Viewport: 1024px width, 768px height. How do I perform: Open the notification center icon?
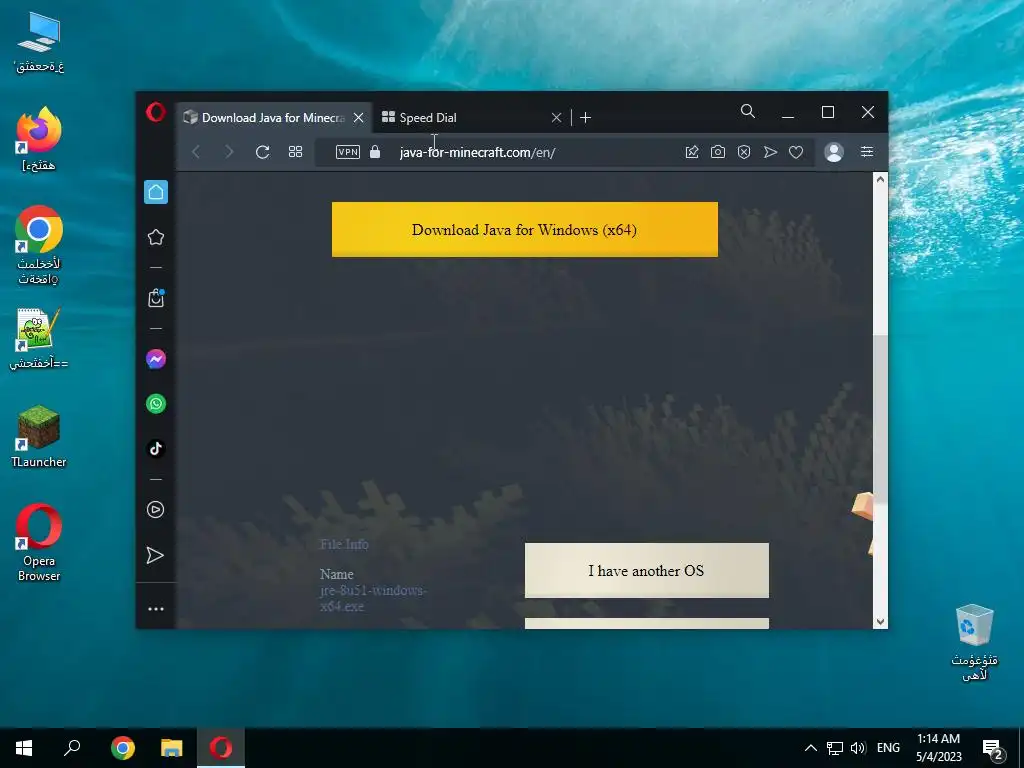pyautogui.click(x=993, y=749)
